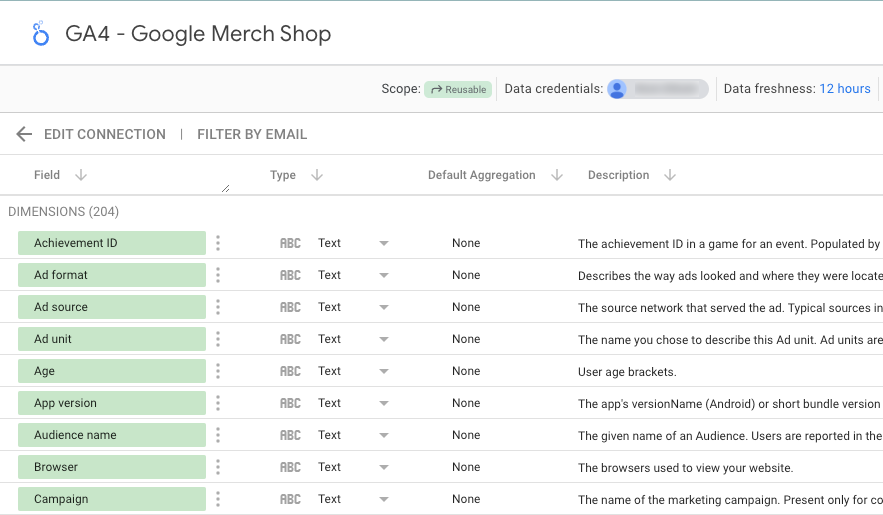Click the Field column resize handle
This screenshot has width=883, height=515.
tap(225, 187)
